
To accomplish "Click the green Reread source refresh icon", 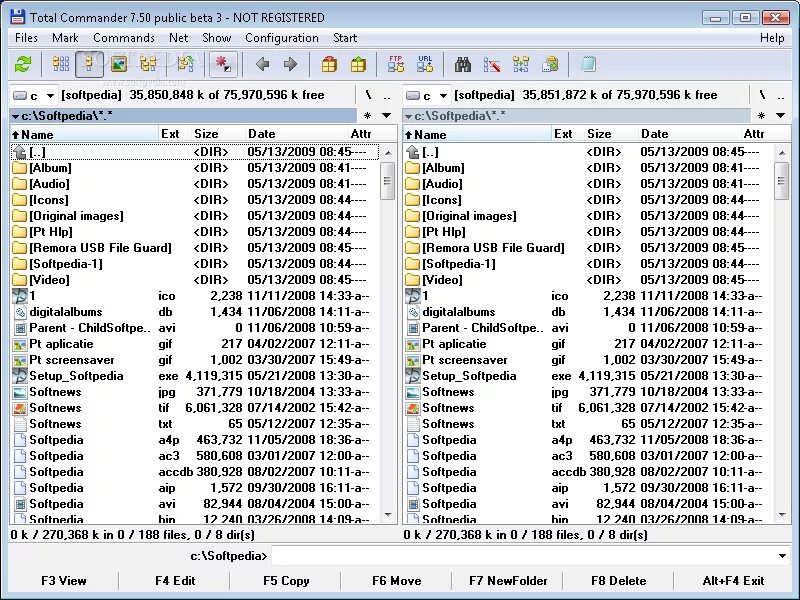I will 23,64.
